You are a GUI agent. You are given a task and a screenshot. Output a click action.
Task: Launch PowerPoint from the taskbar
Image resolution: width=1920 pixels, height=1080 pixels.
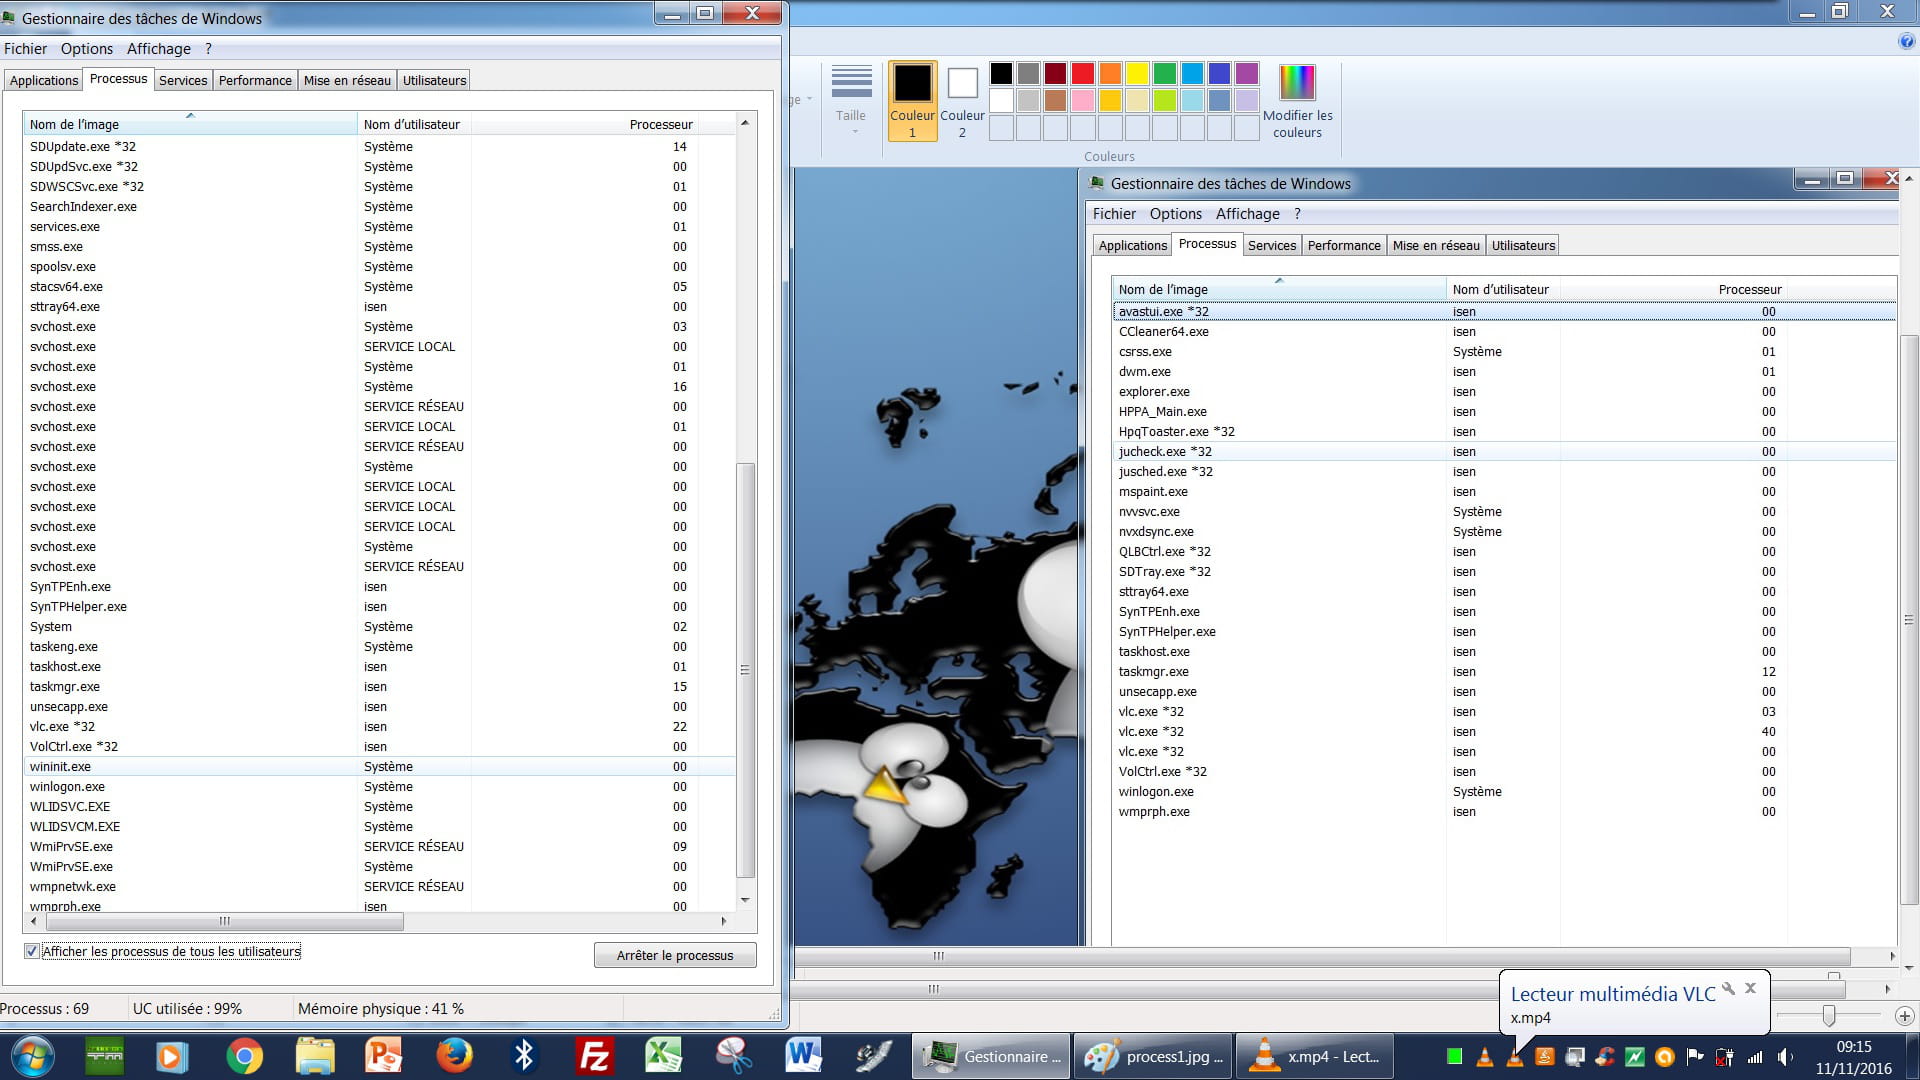384,1056
